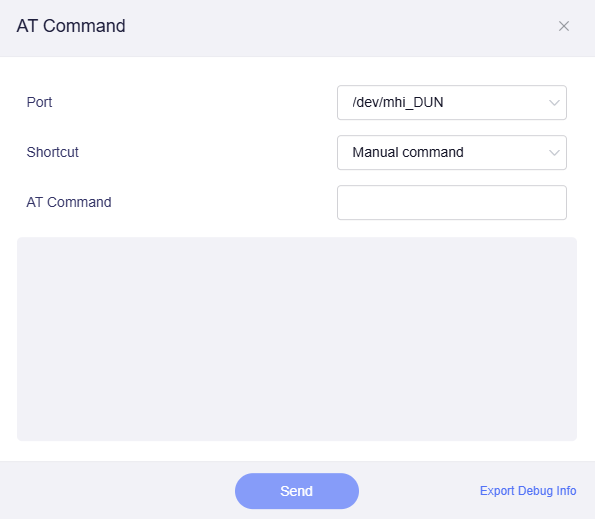Focus the AT Command text input
This screenshot has height=519, width=595.
click(452, 203)
